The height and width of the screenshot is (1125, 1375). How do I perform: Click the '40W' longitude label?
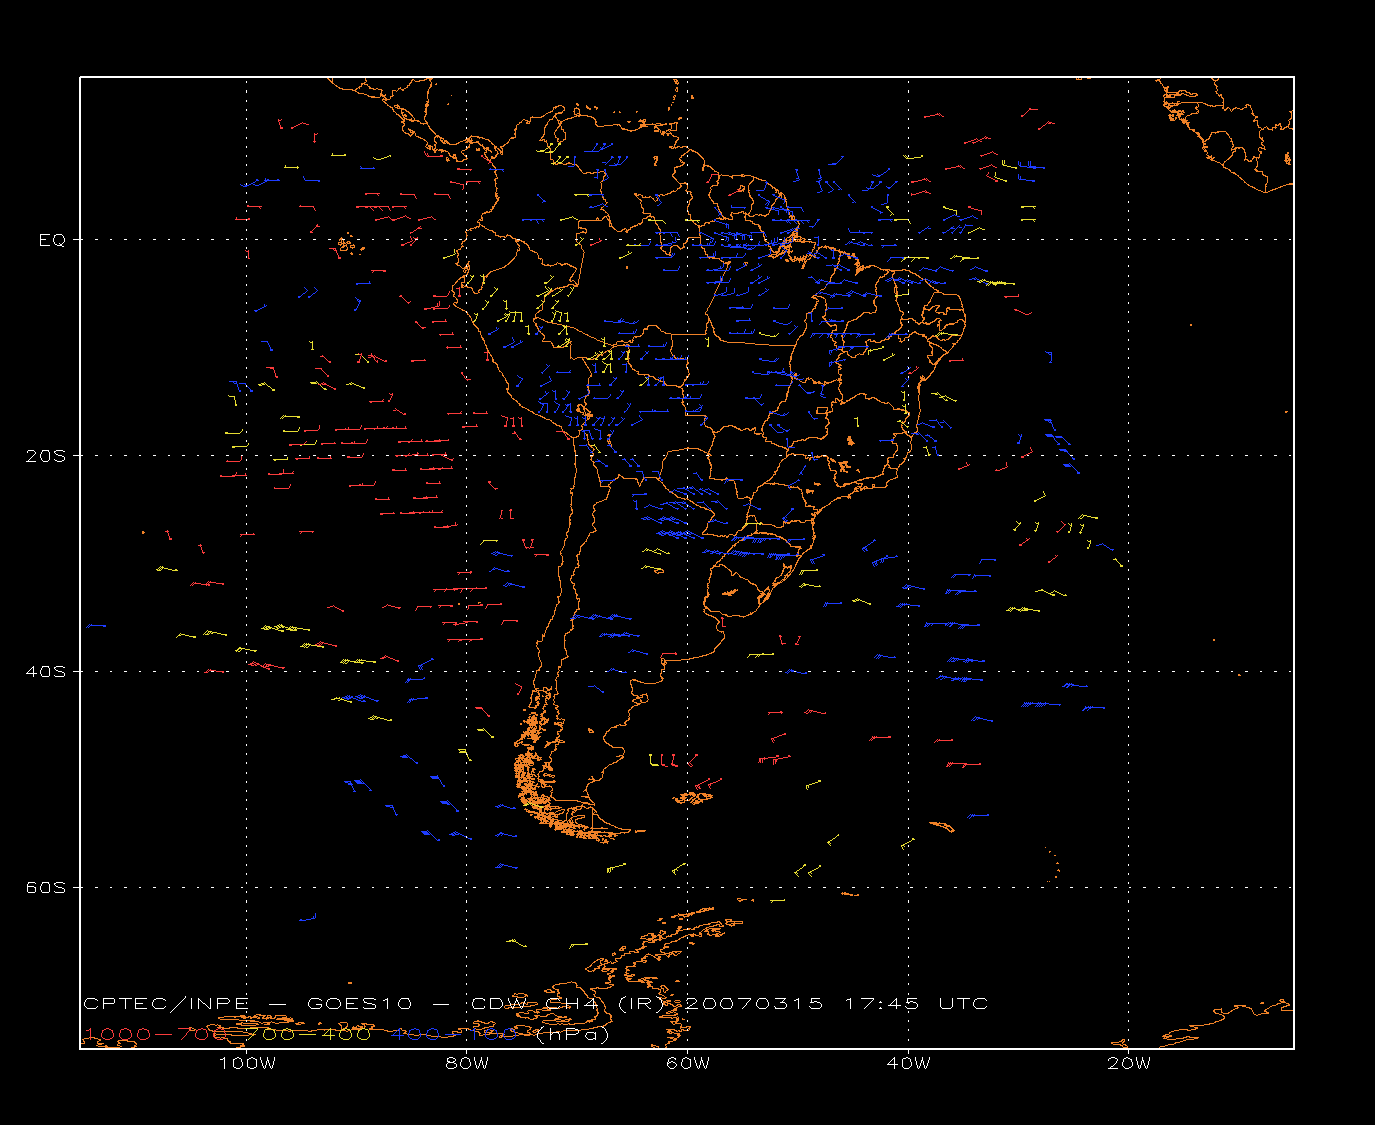point(908,1063)
